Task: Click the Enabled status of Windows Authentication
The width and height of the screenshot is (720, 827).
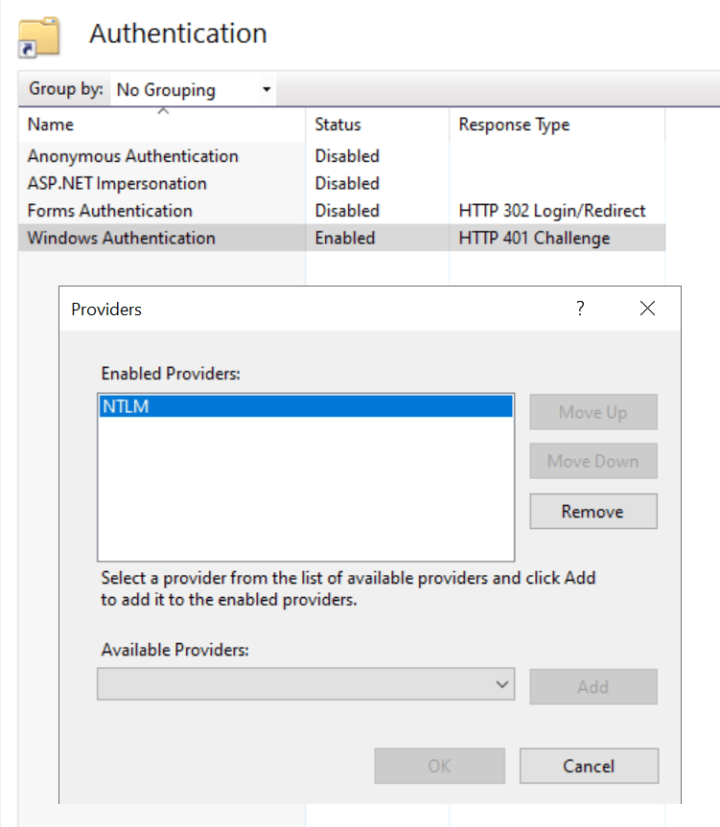Action: pos(345,238)
